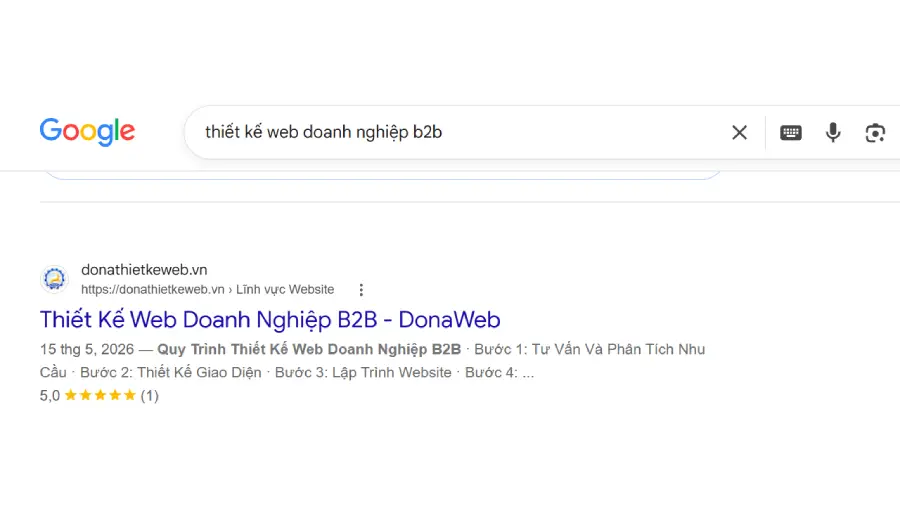This screenshot has width=900, height=506.
Task: Click snippet text Bước 3: Lập Trình Website
Action: (363, 372)
